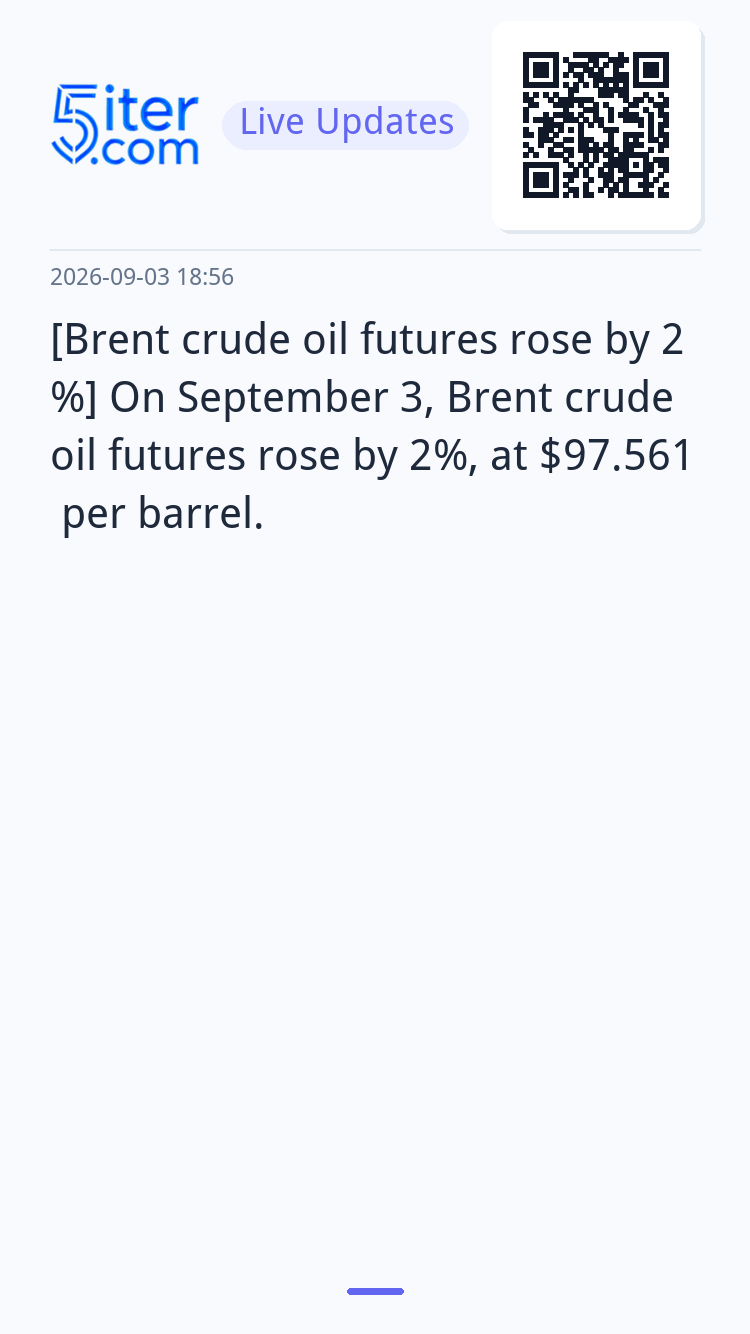Tap the divider line below the header
Viewport: 750px width, 1334px height.
(375, 250)
